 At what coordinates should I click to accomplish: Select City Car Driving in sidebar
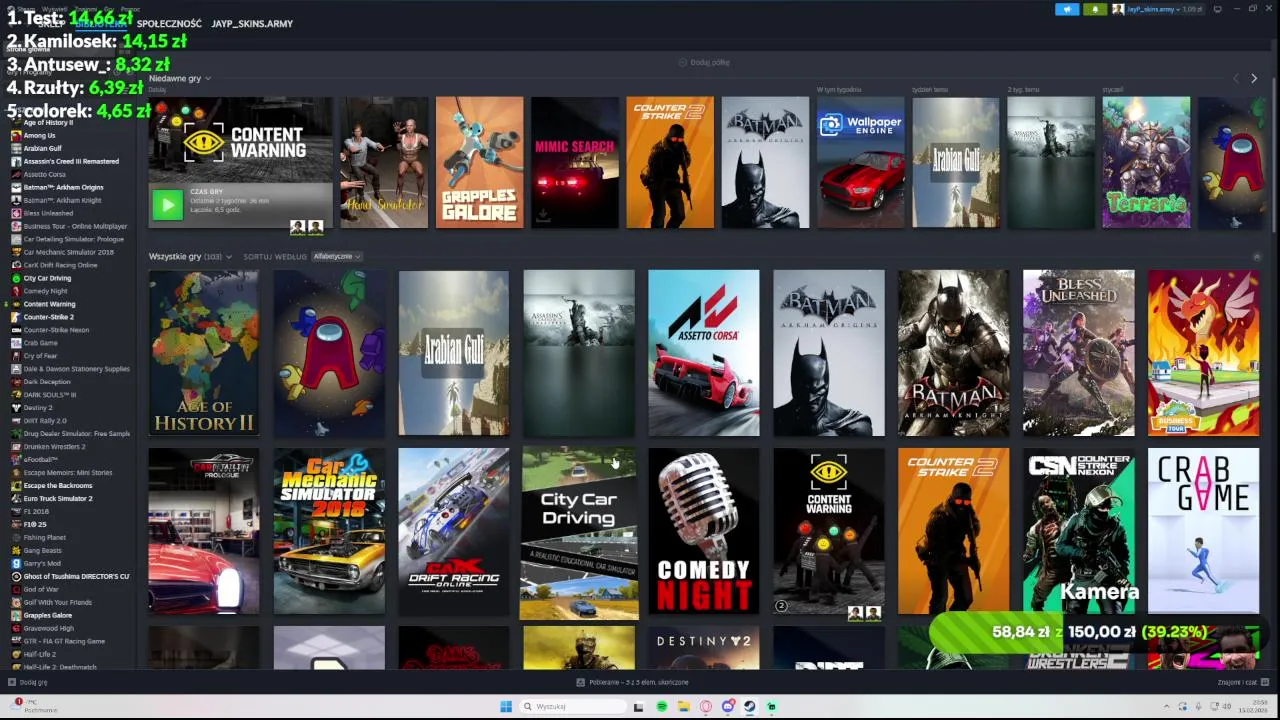[47, 278]
